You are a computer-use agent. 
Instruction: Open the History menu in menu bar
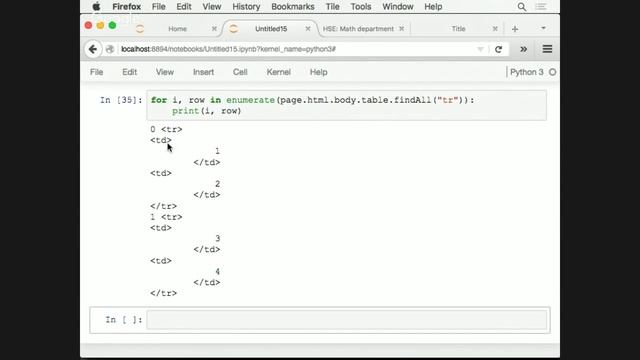(246, 7)
